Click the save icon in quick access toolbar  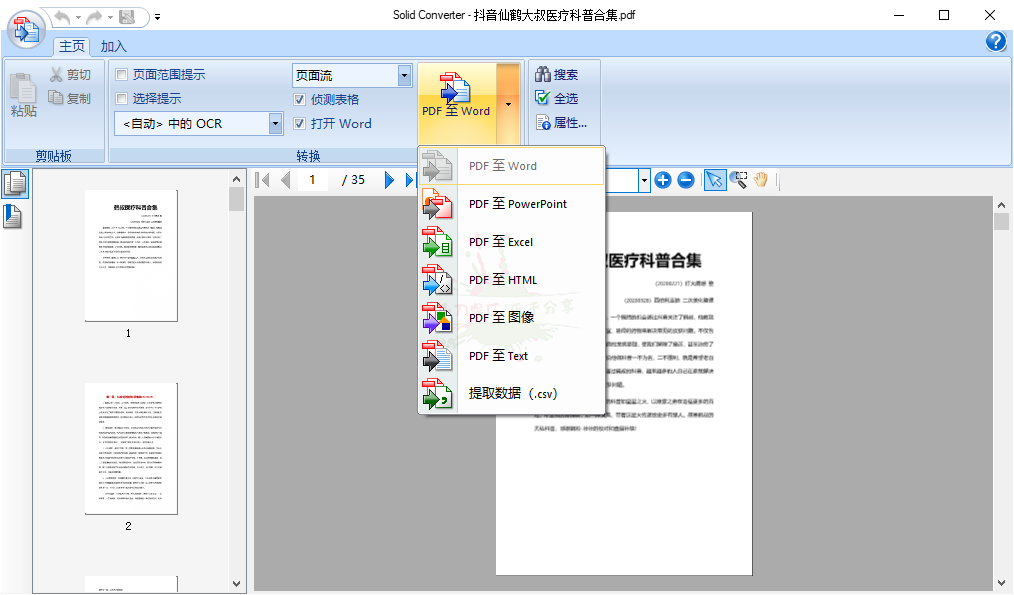127,17
